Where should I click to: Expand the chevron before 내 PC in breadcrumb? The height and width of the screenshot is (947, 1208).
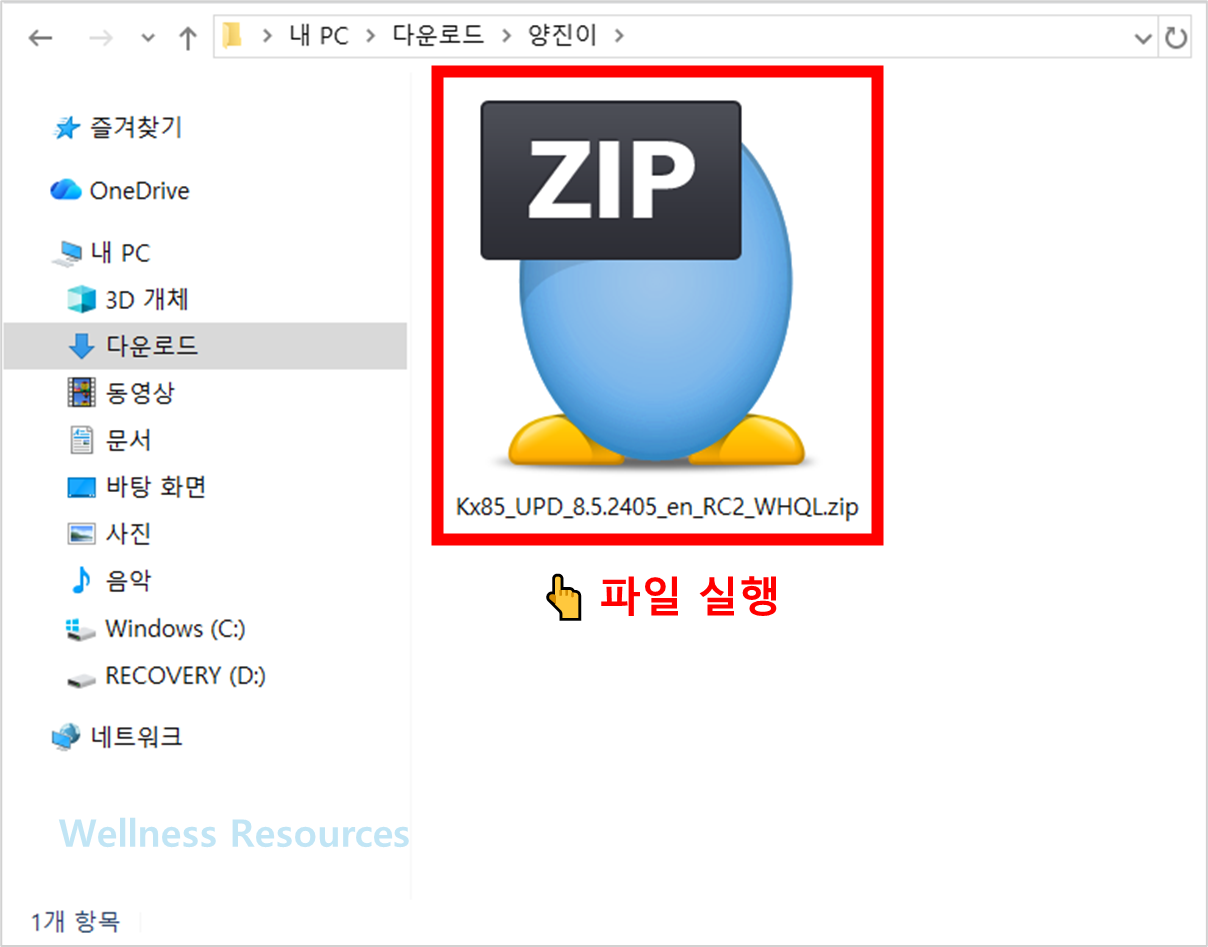point(267,37)
